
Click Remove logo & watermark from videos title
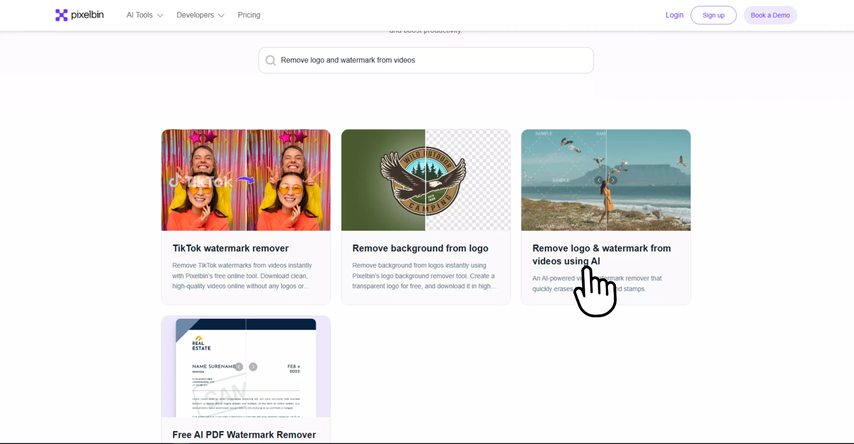point(601,254)
